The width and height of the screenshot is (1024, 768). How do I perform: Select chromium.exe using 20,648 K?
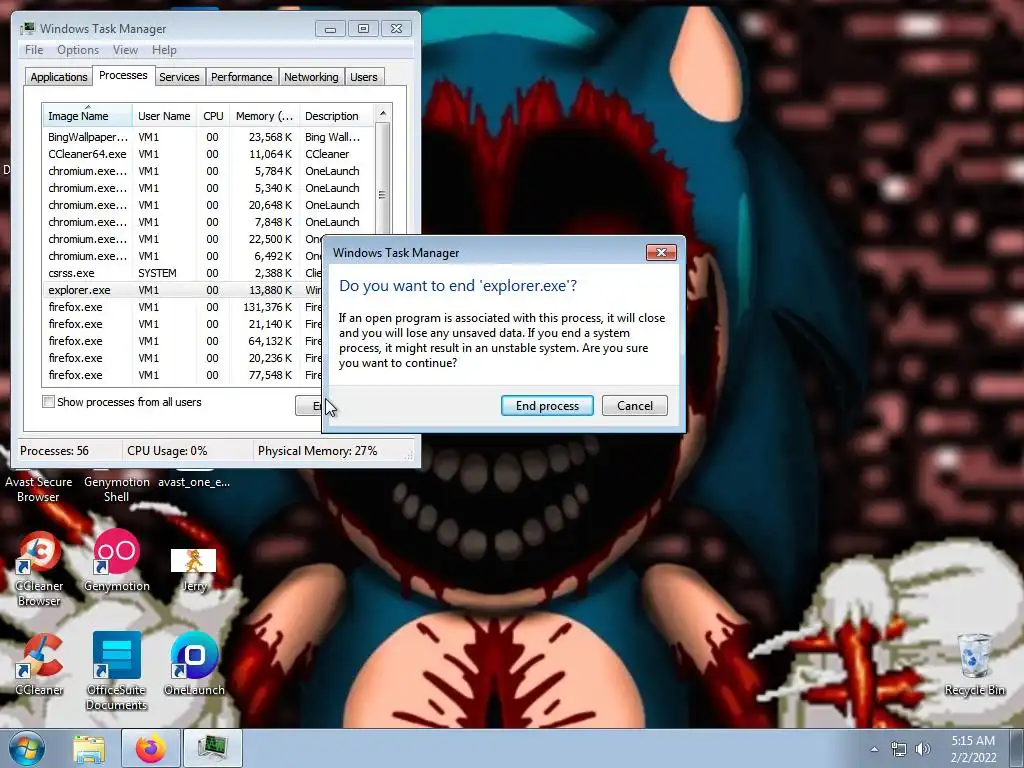coord(208,205)
